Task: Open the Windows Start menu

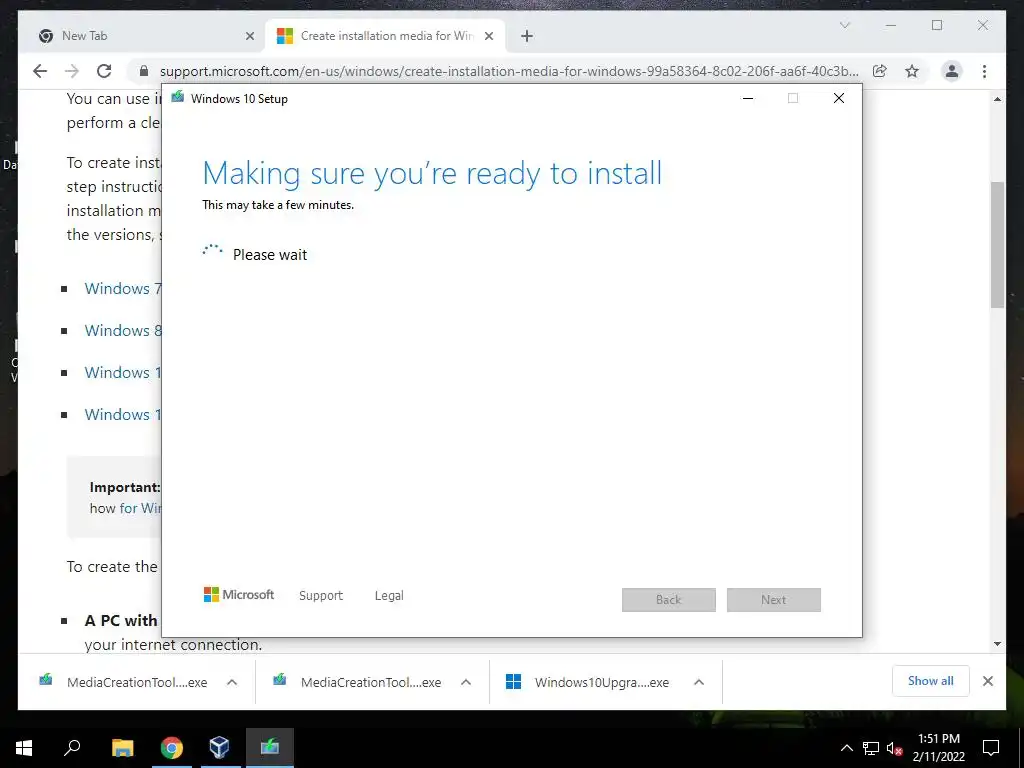Action: [x=24, y=748]
